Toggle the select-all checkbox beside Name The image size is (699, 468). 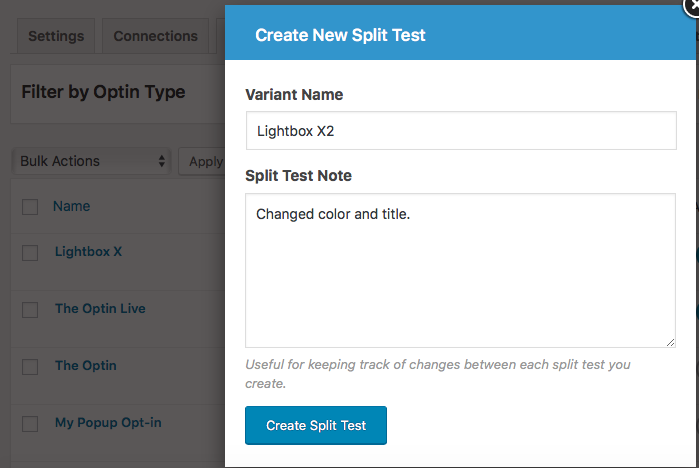click(x=30, y=207)
